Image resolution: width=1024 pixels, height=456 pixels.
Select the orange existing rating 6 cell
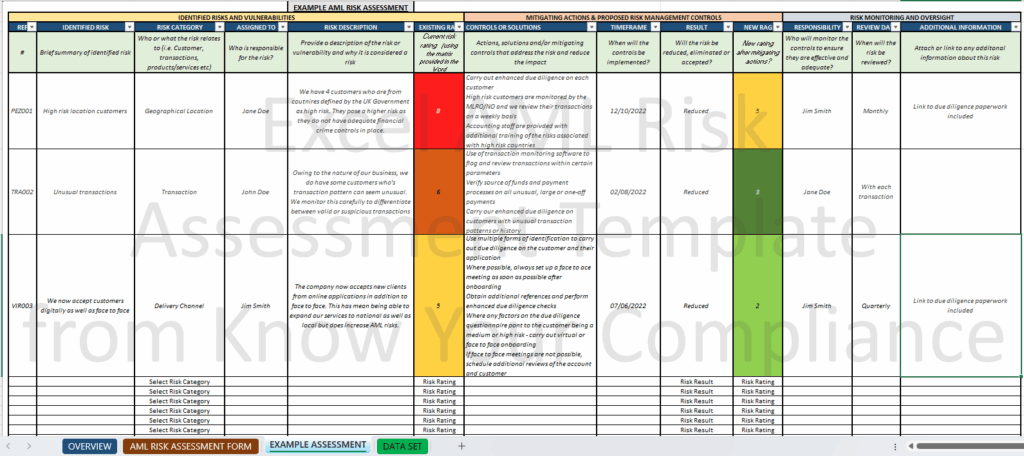[439, 191]
